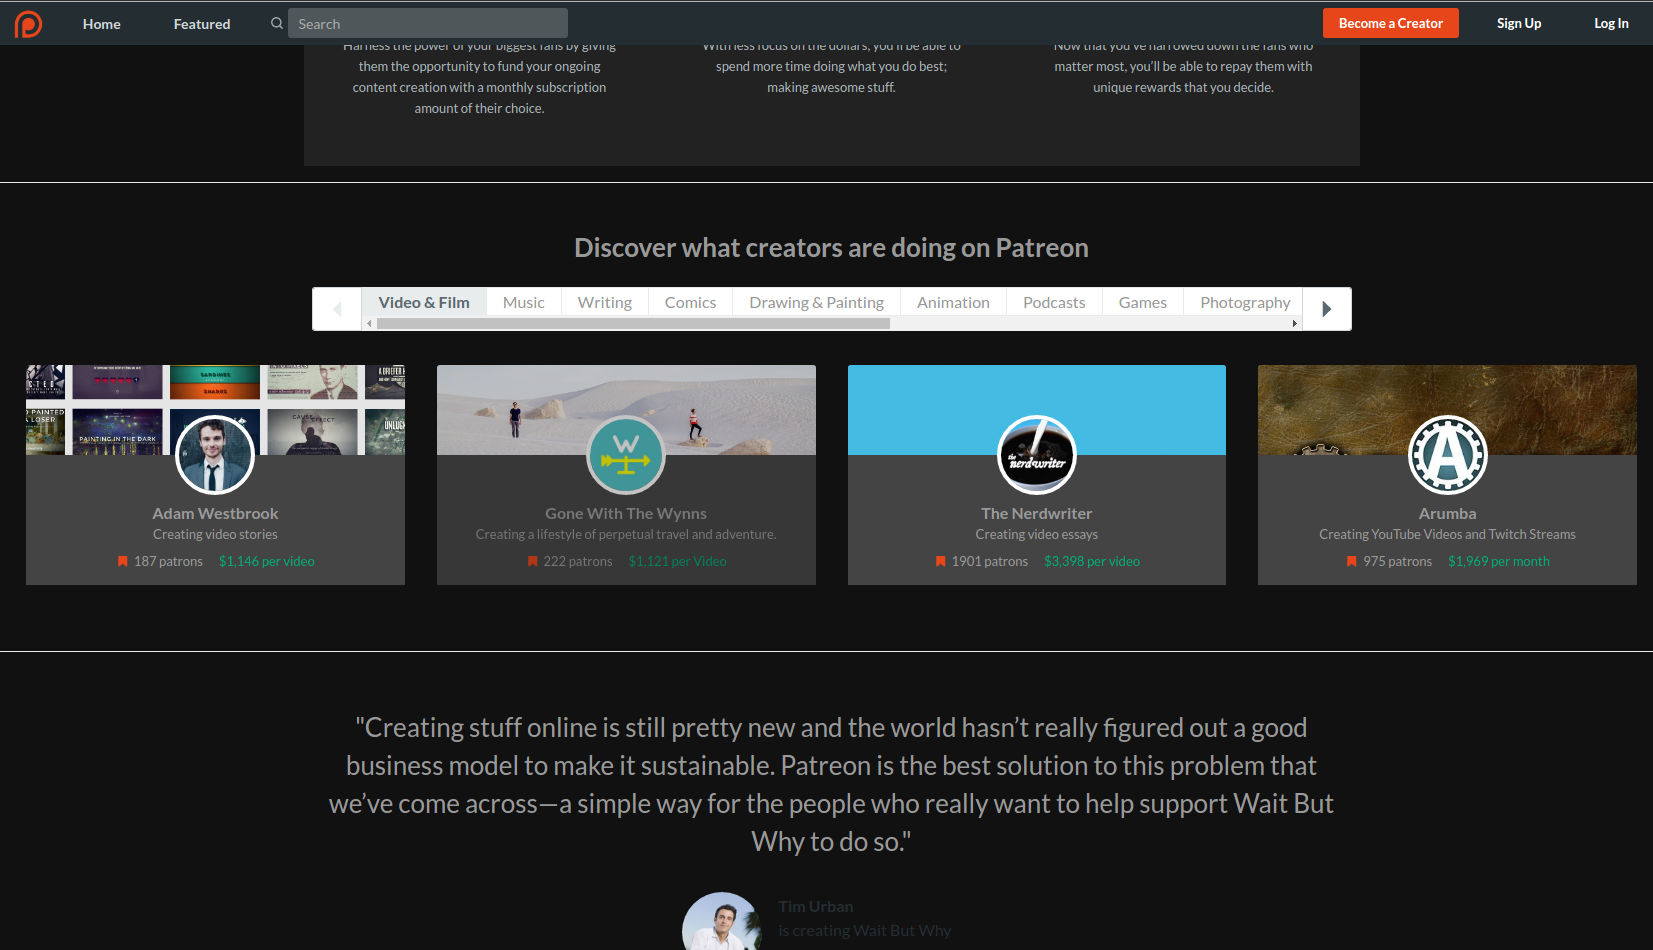Open The Nerdwriter avatar
1653x950 pixels.
pos(1037,455)
